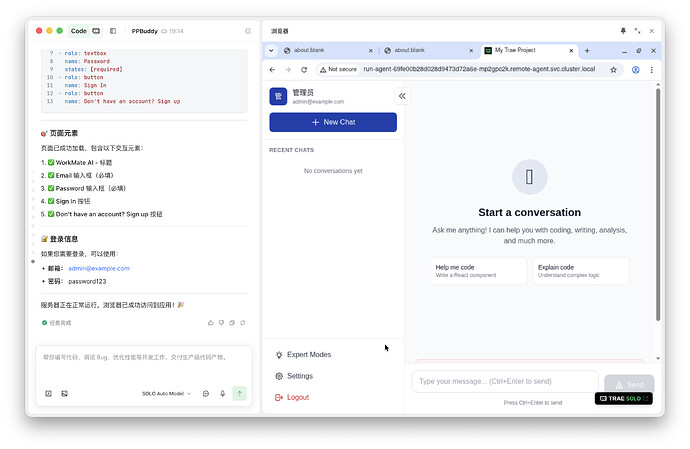Pin the browser panel
Viewport: 690px width, 449px height.
tap(623, 31)
